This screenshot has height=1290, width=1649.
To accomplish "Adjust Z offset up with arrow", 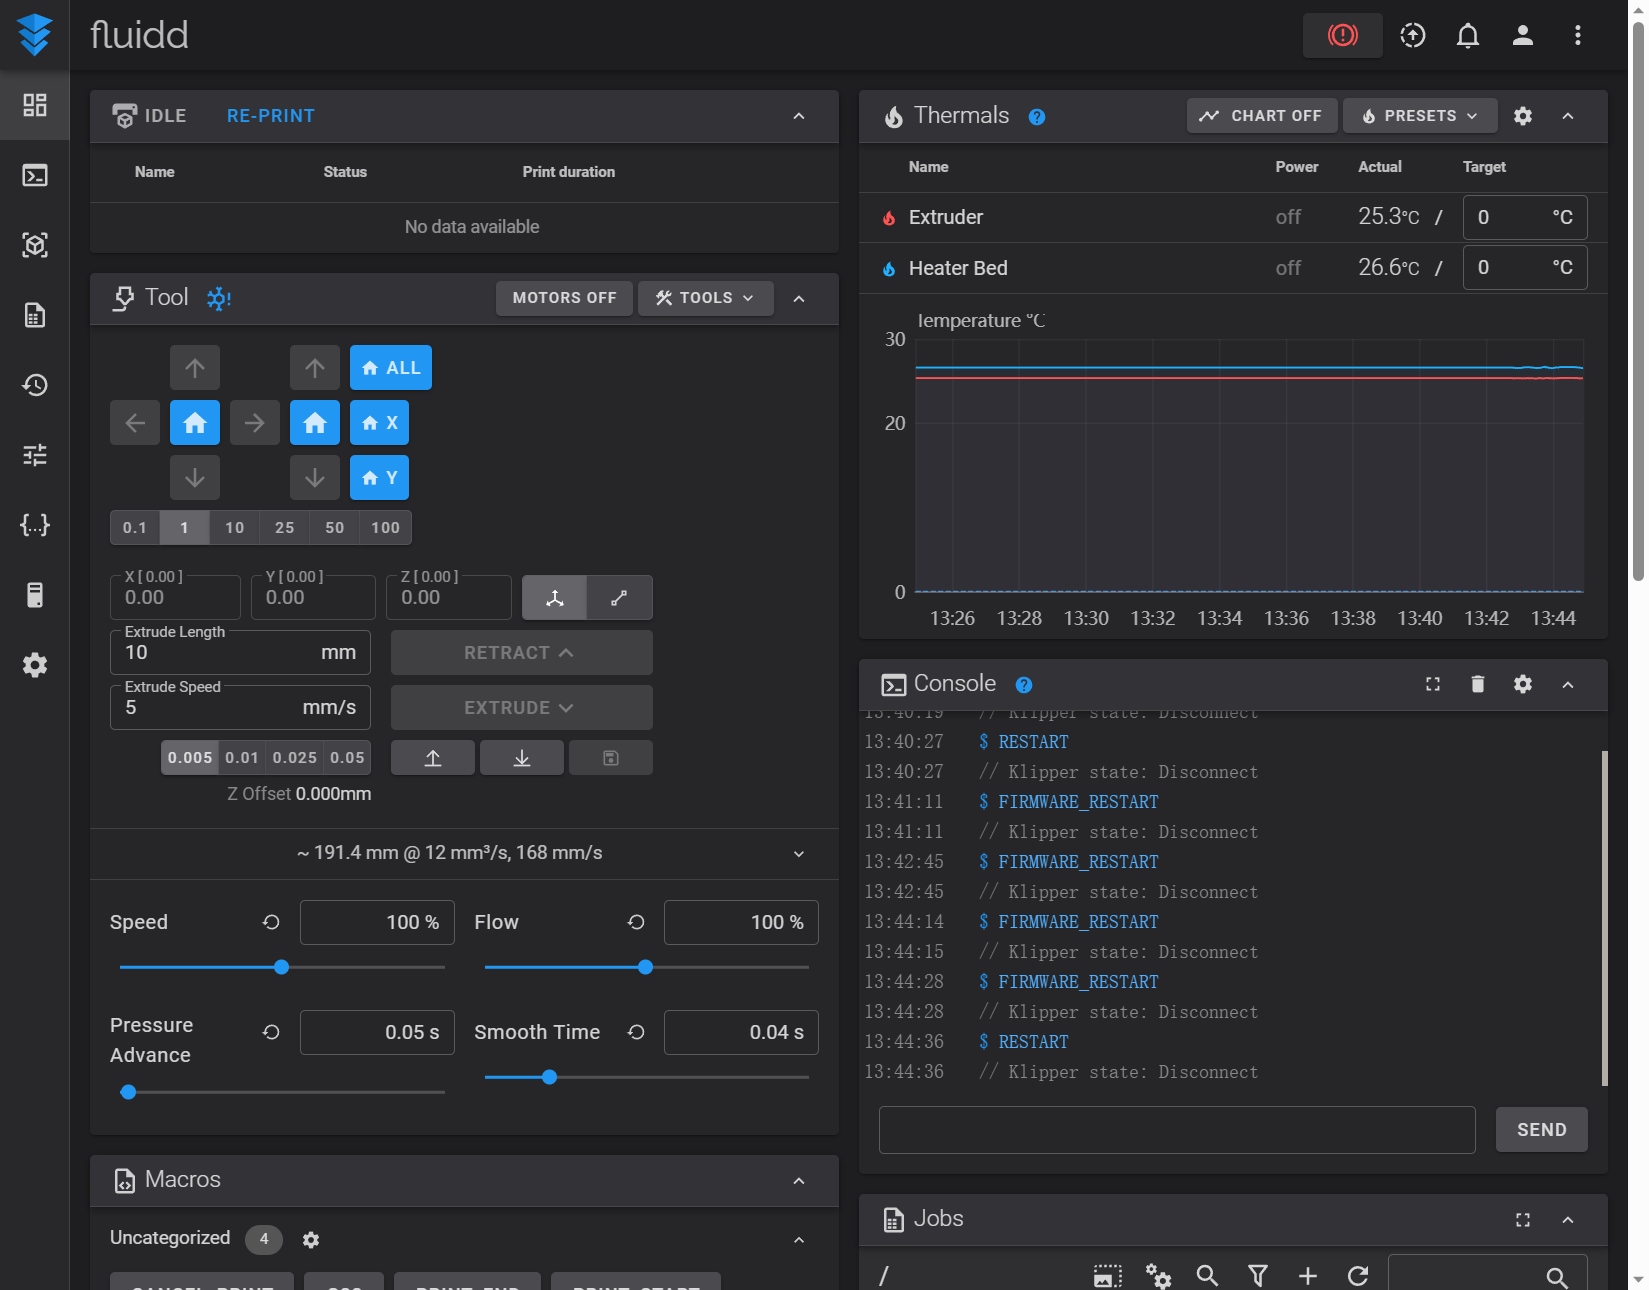I will 433,758.
